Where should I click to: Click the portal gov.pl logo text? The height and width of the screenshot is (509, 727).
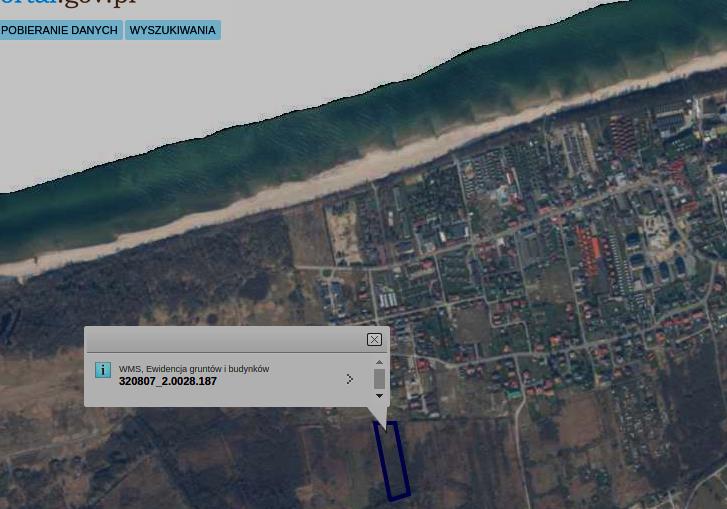click(68, 3)
